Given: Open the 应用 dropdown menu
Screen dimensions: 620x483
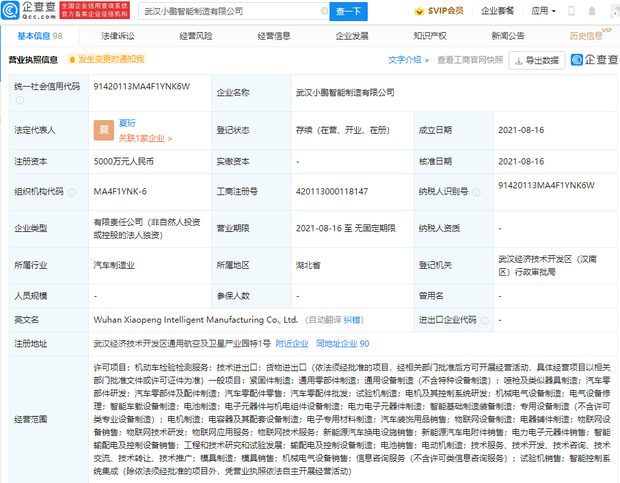Looking at the screenshot, I should [x=545, y=11].
